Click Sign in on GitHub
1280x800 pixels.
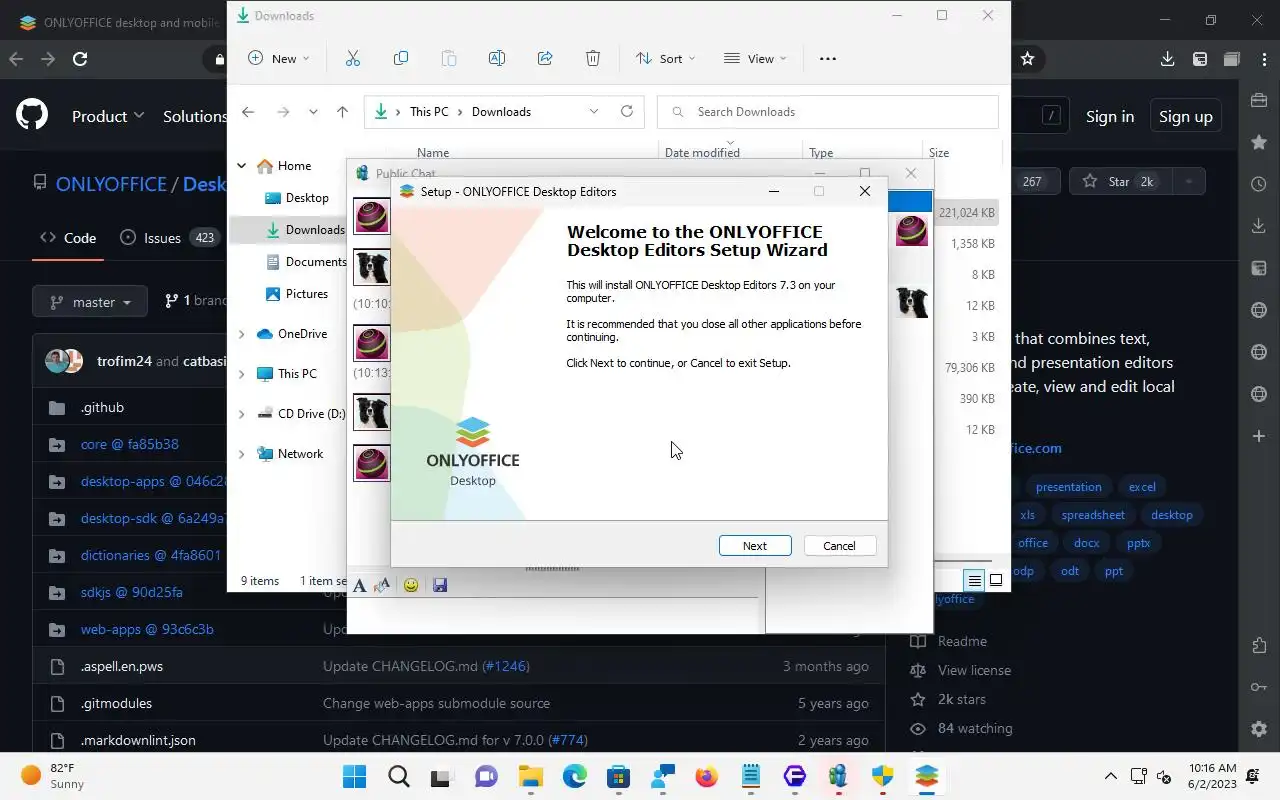click(x=1110, y=116)
